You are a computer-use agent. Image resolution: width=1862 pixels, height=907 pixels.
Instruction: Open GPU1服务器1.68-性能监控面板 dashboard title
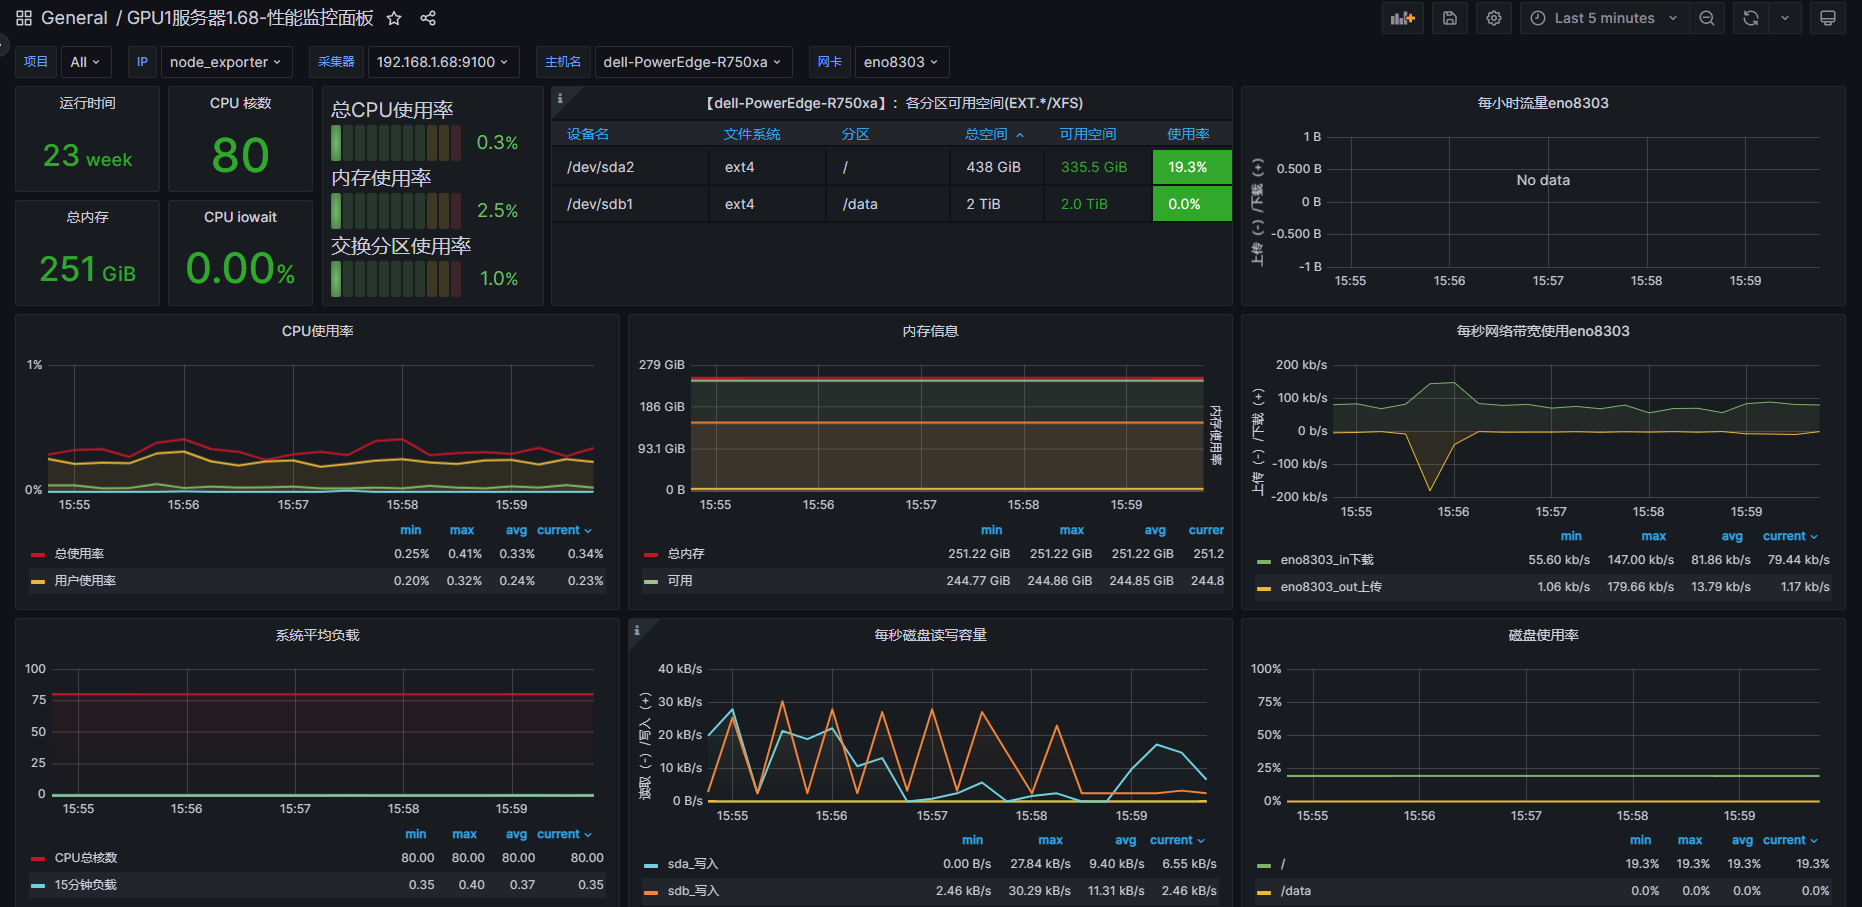(250, 18)
